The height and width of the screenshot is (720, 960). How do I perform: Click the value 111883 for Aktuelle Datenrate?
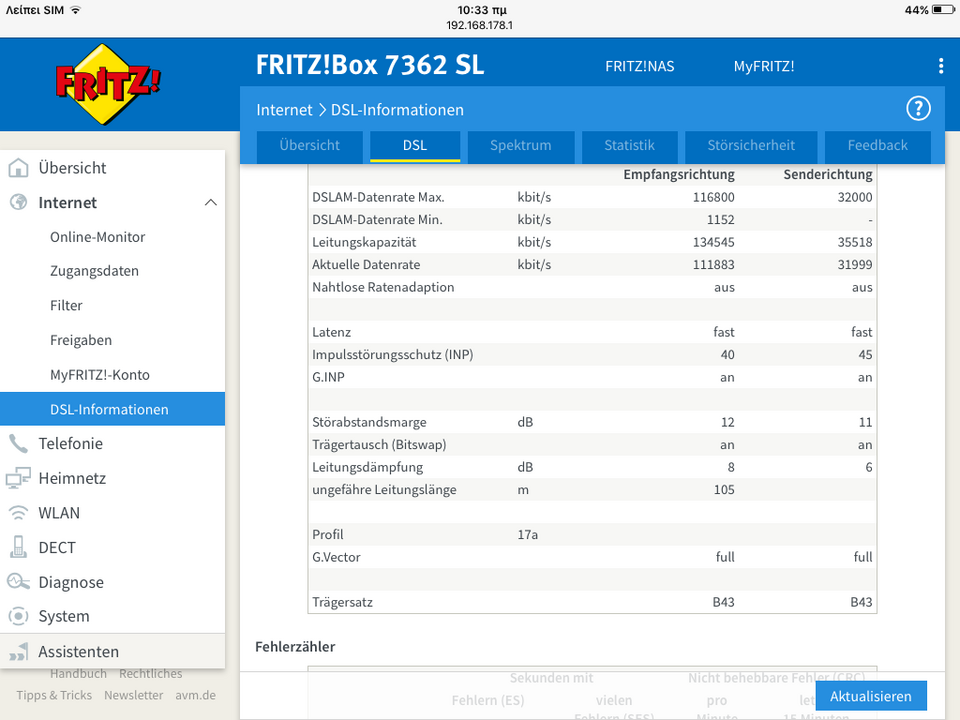713,264
